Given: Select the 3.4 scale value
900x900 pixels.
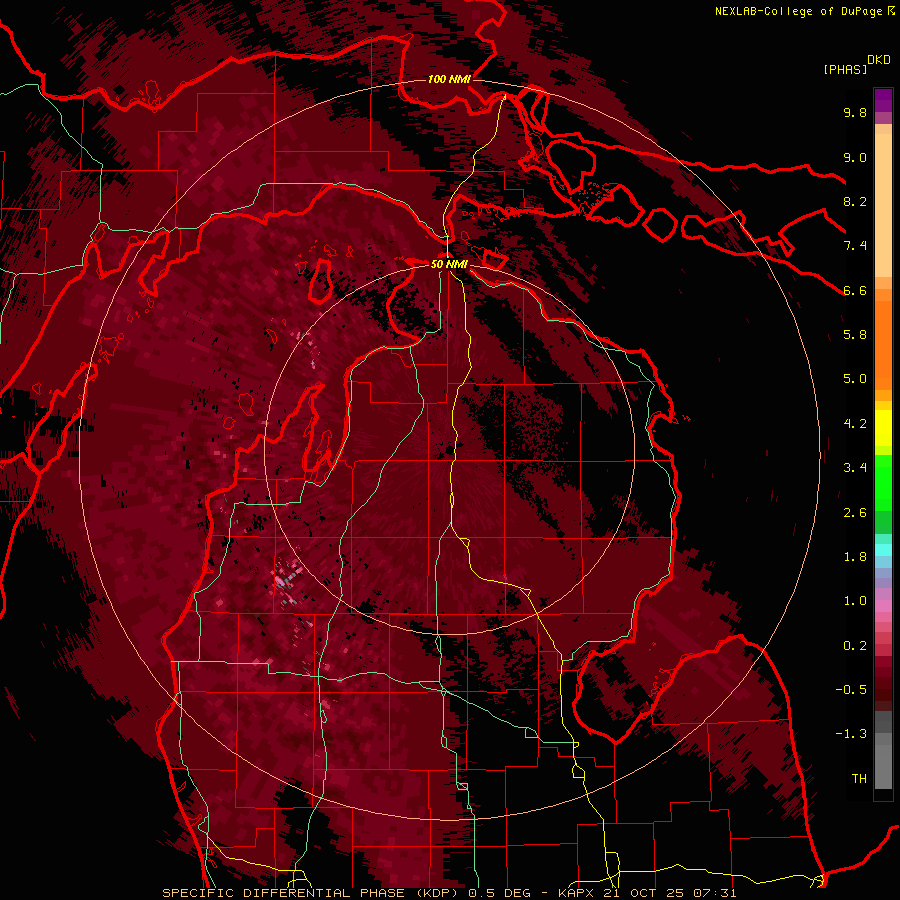Looking at the screenshot, I should coord(855,468).
